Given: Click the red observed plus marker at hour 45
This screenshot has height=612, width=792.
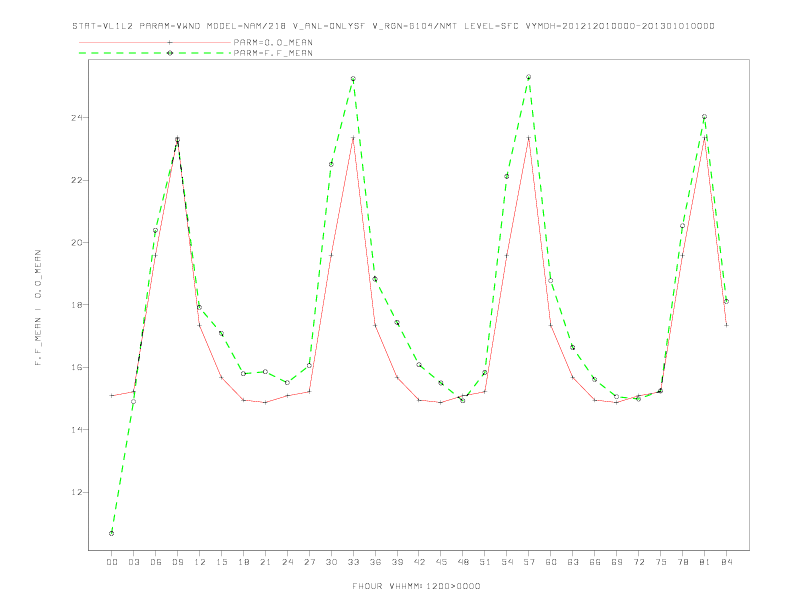Looking at the screenshot, I should pyautogui.click(x=441, y=402).
